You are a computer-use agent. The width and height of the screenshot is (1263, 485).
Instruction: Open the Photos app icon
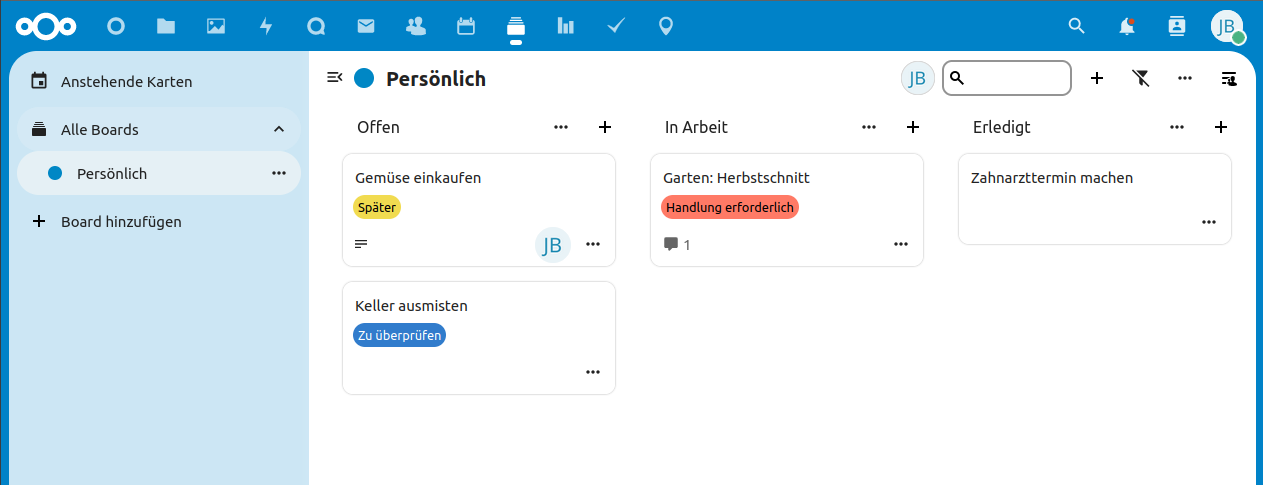pyautogui.click(x=216, y=26)
